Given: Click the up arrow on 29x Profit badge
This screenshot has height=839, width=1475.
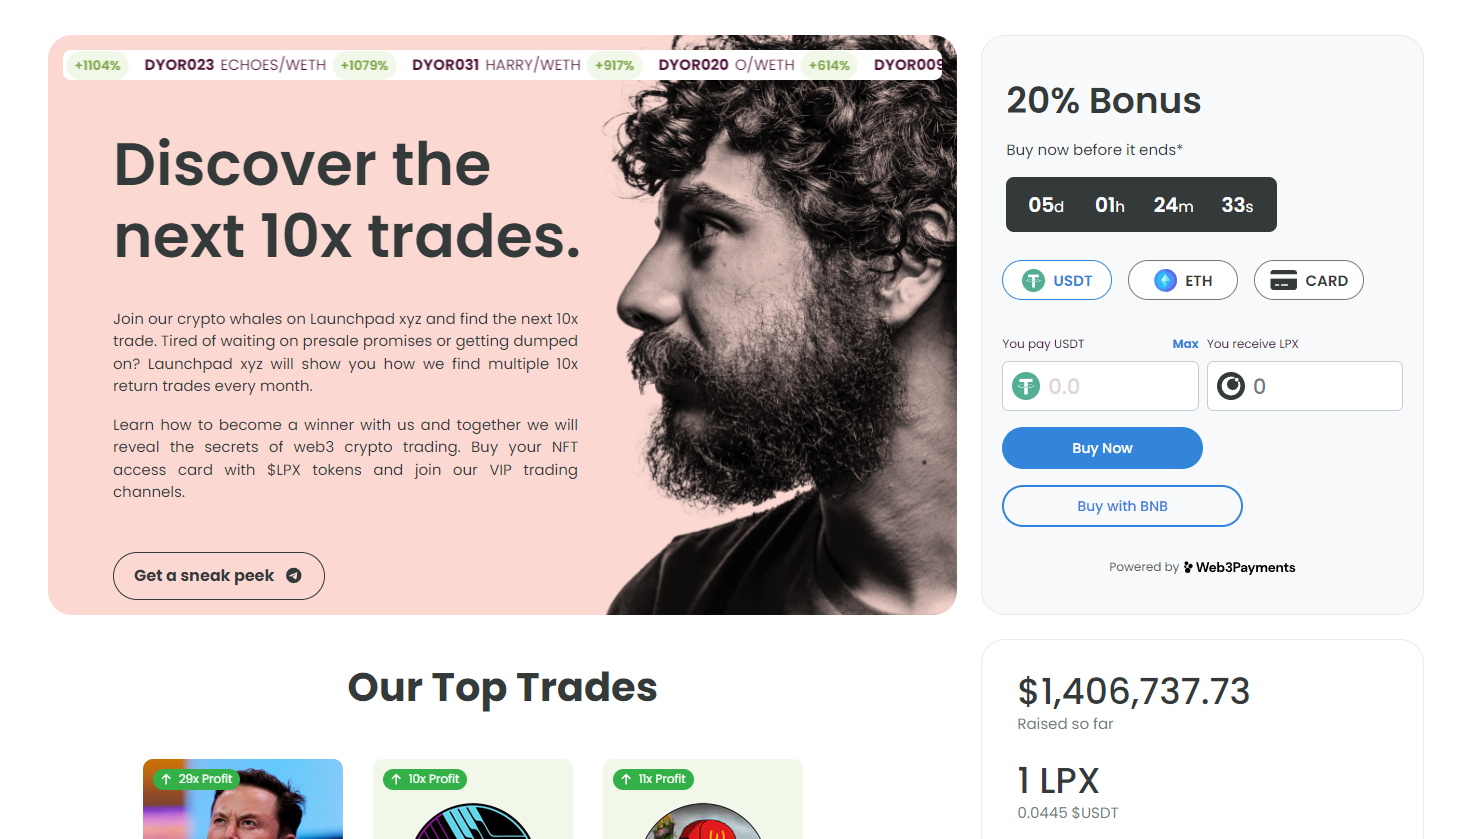Looking at the screenshot, I should (166, 779).
